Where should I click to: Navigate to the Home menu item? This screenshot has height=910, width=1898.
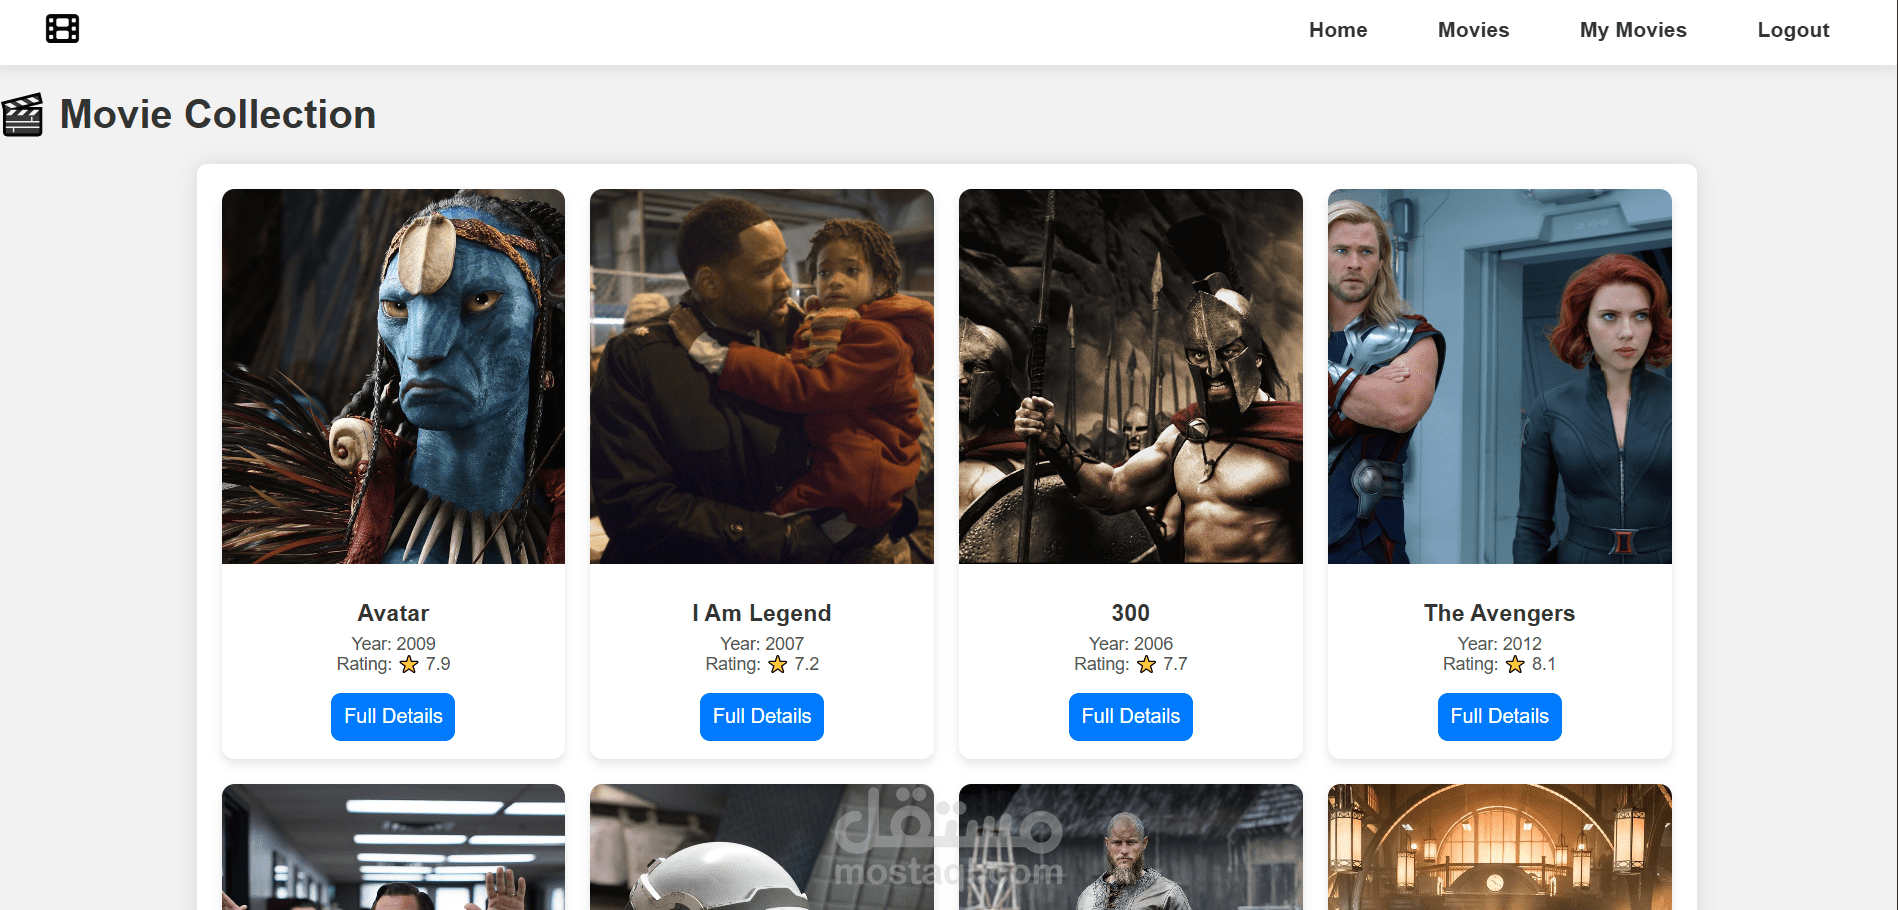[1338, 30]
